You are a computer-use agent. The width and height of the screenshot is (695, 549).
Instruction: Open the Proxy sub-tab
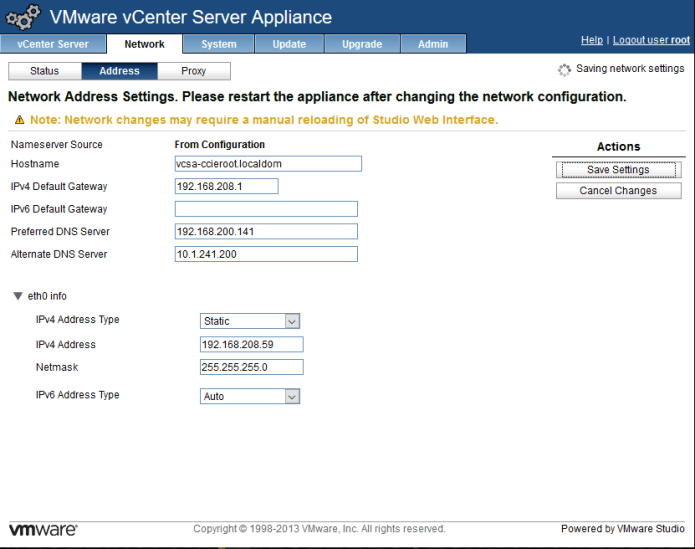pyautogui.click(x=194, y=71)
